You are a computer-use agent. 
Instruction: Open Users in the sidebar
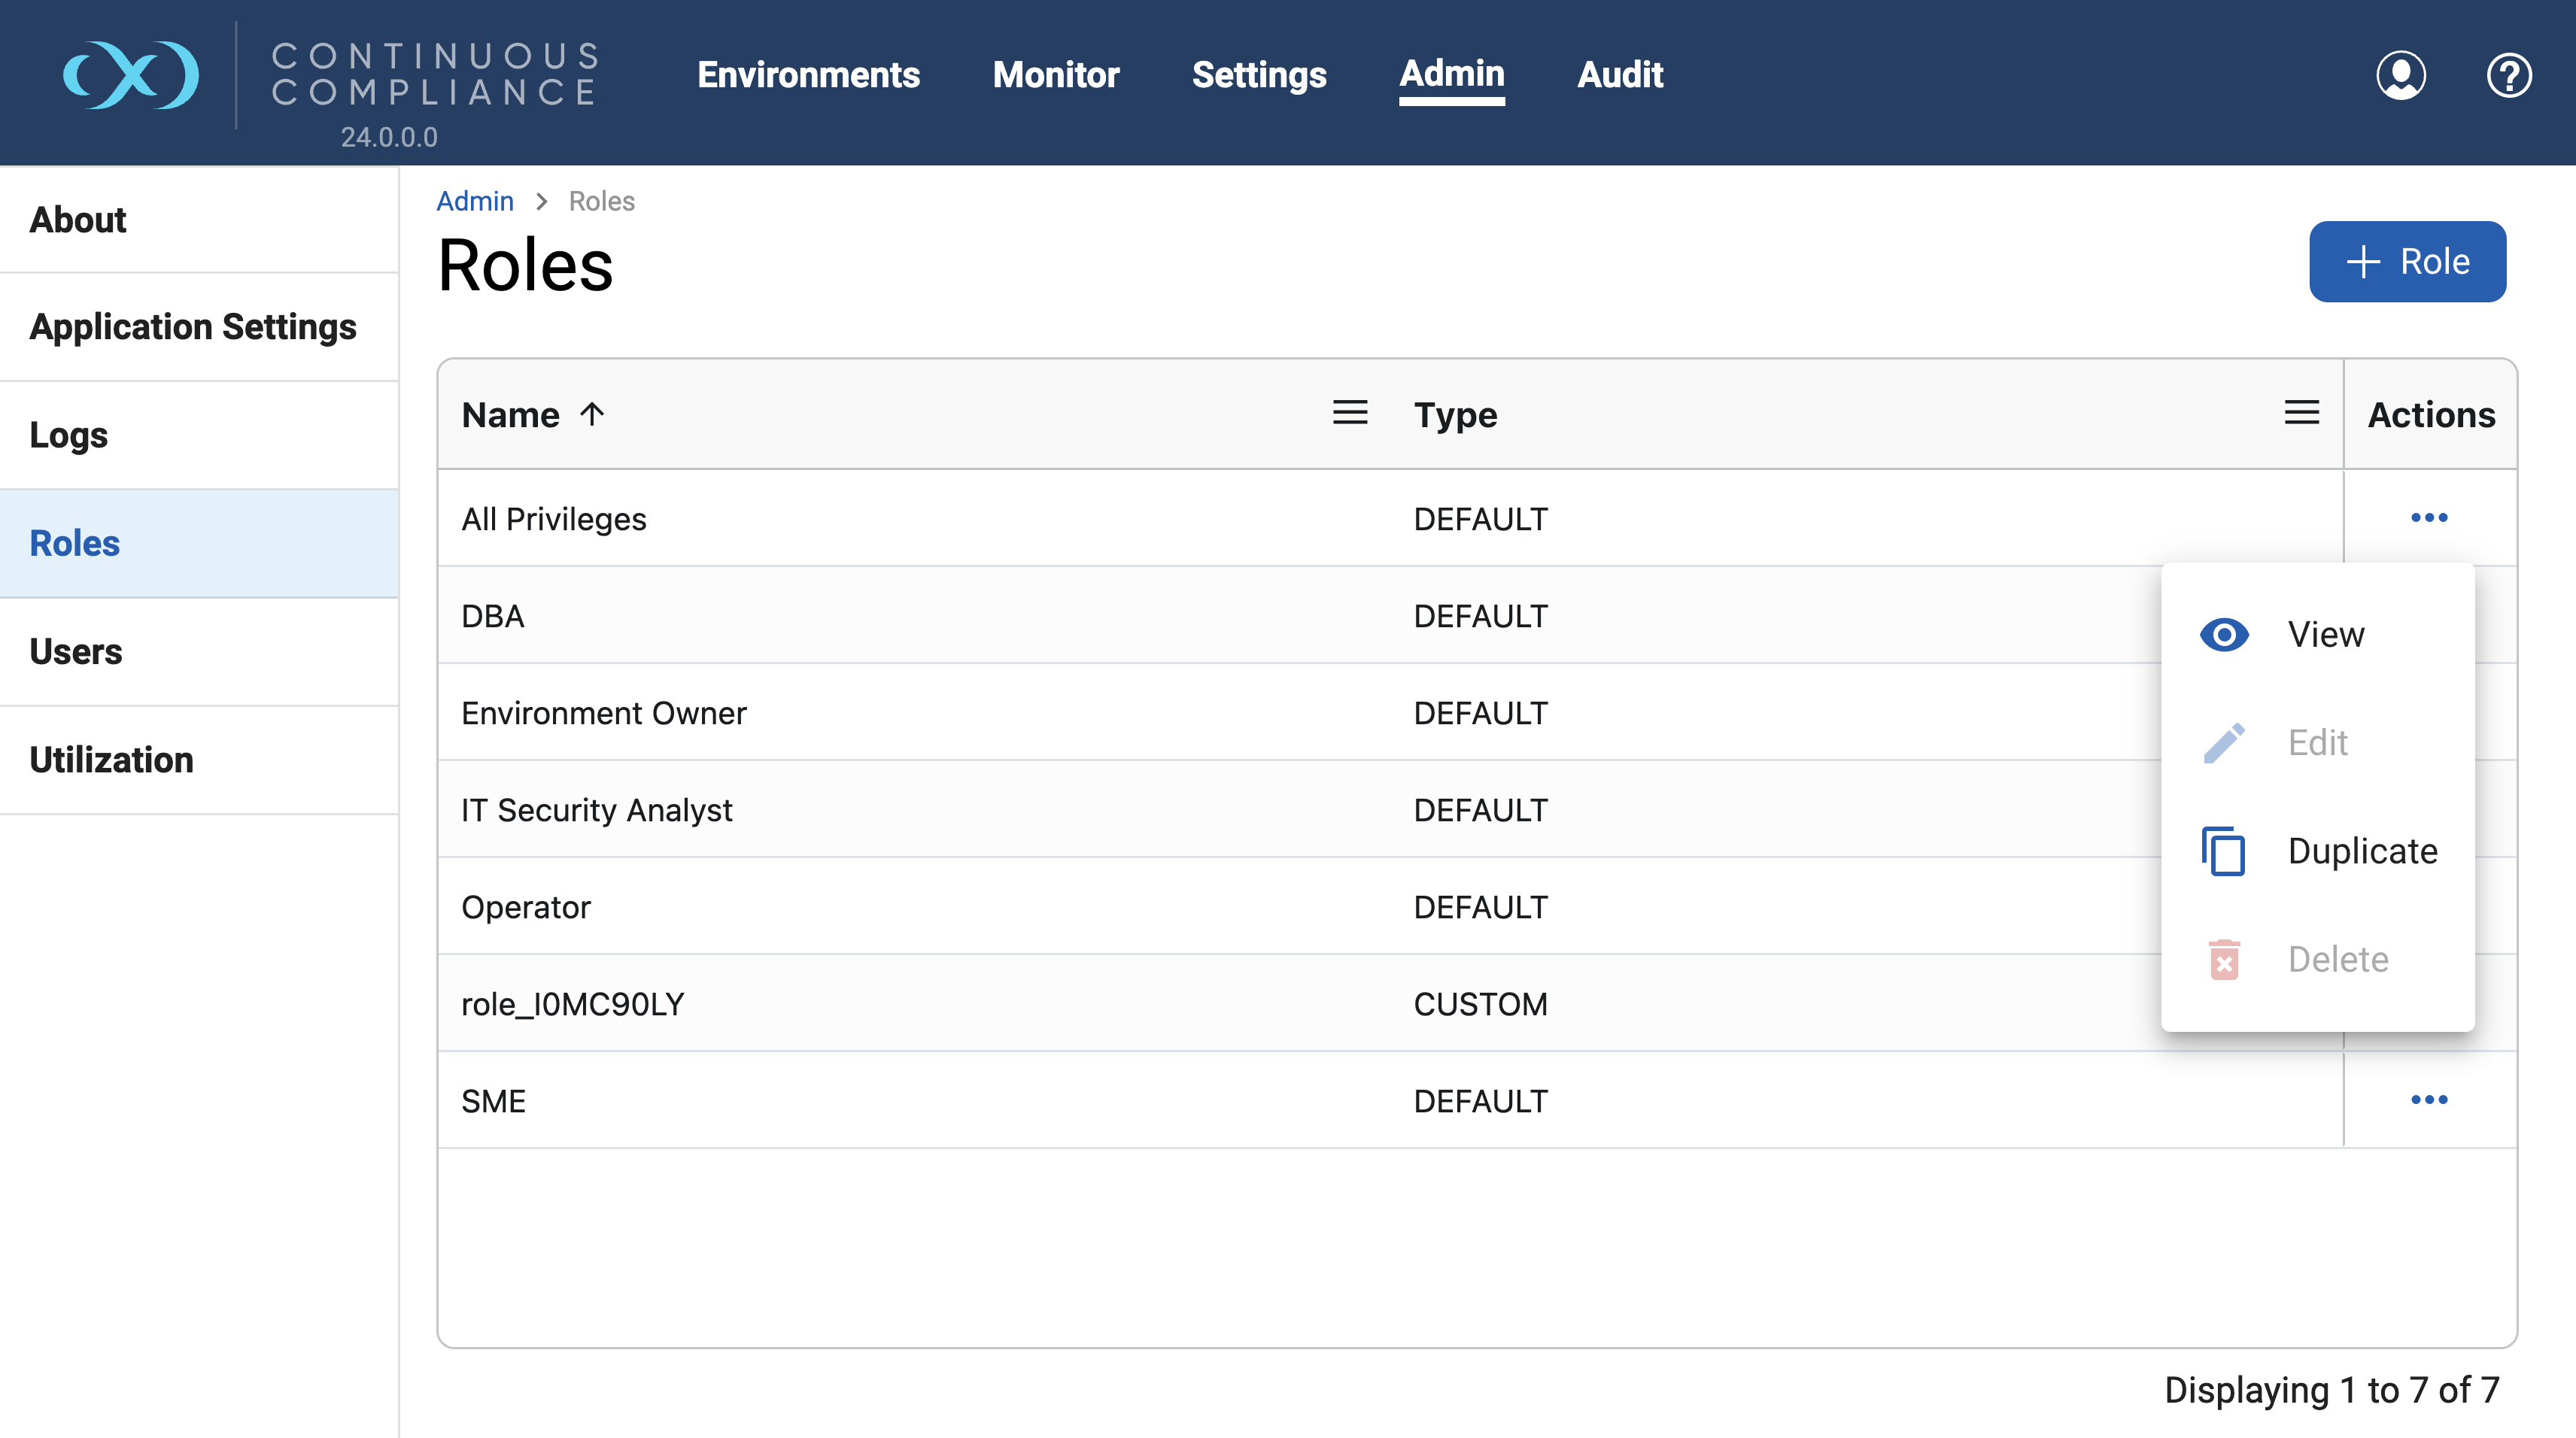coord(76,652)
